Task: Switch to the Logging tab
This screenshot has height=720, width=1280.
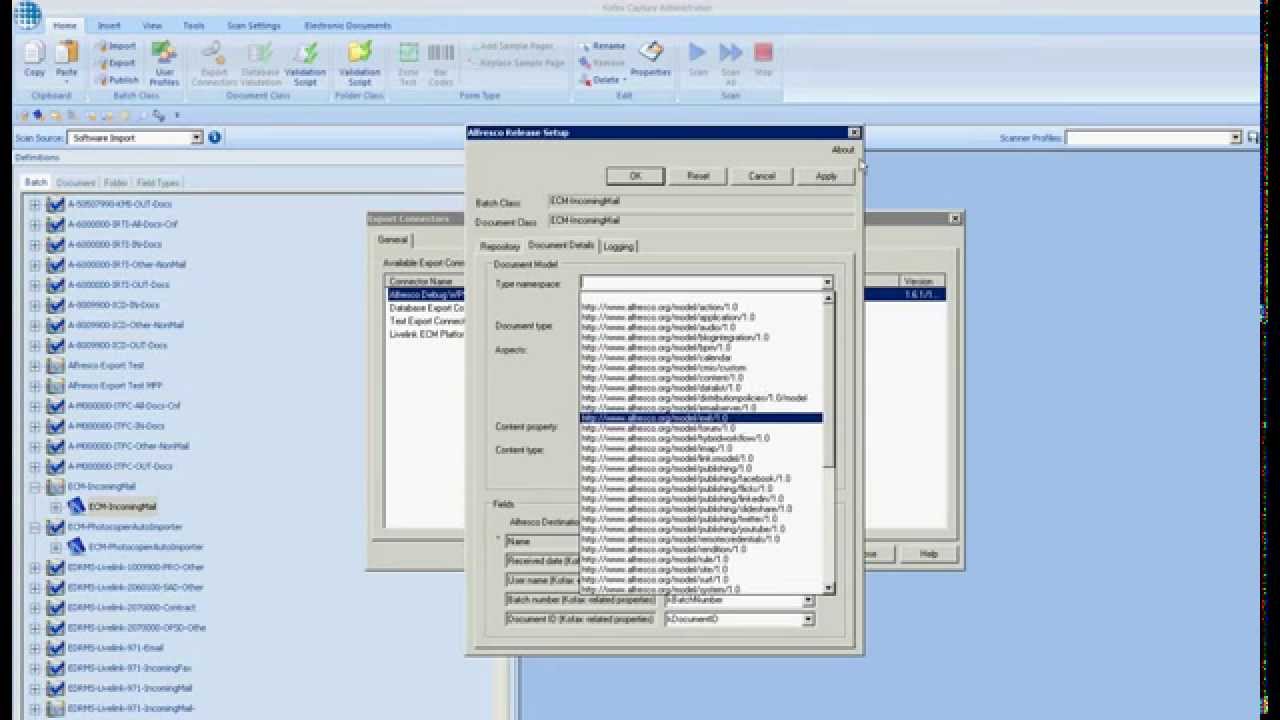Action: click(618, 246)
